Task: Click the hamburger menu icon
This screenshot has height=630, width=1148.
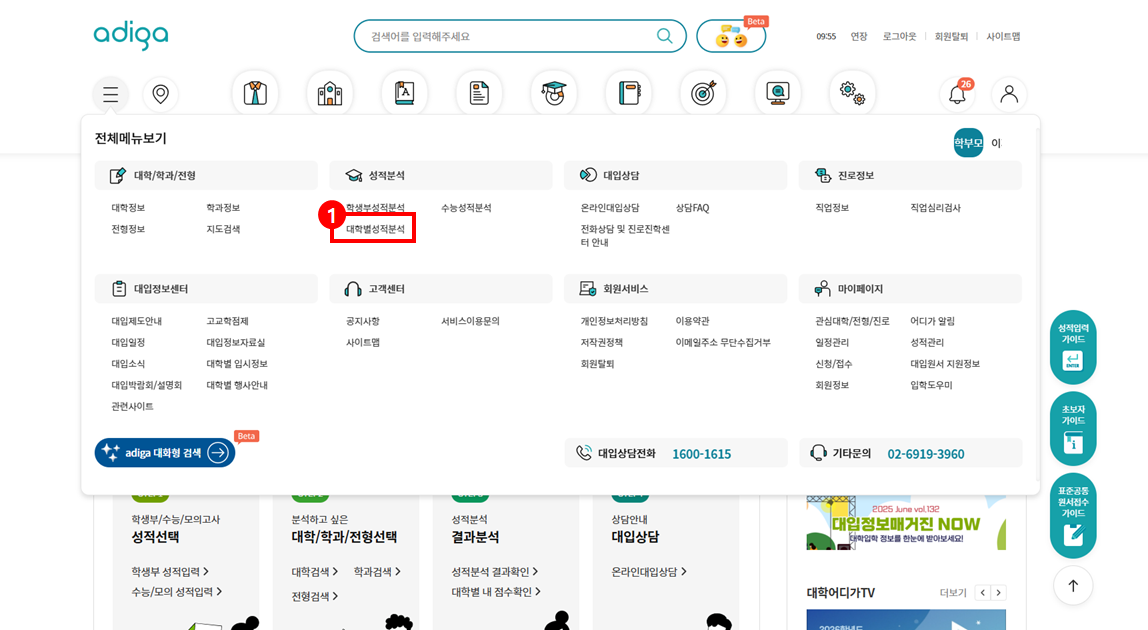Action: tap(111, 94)
